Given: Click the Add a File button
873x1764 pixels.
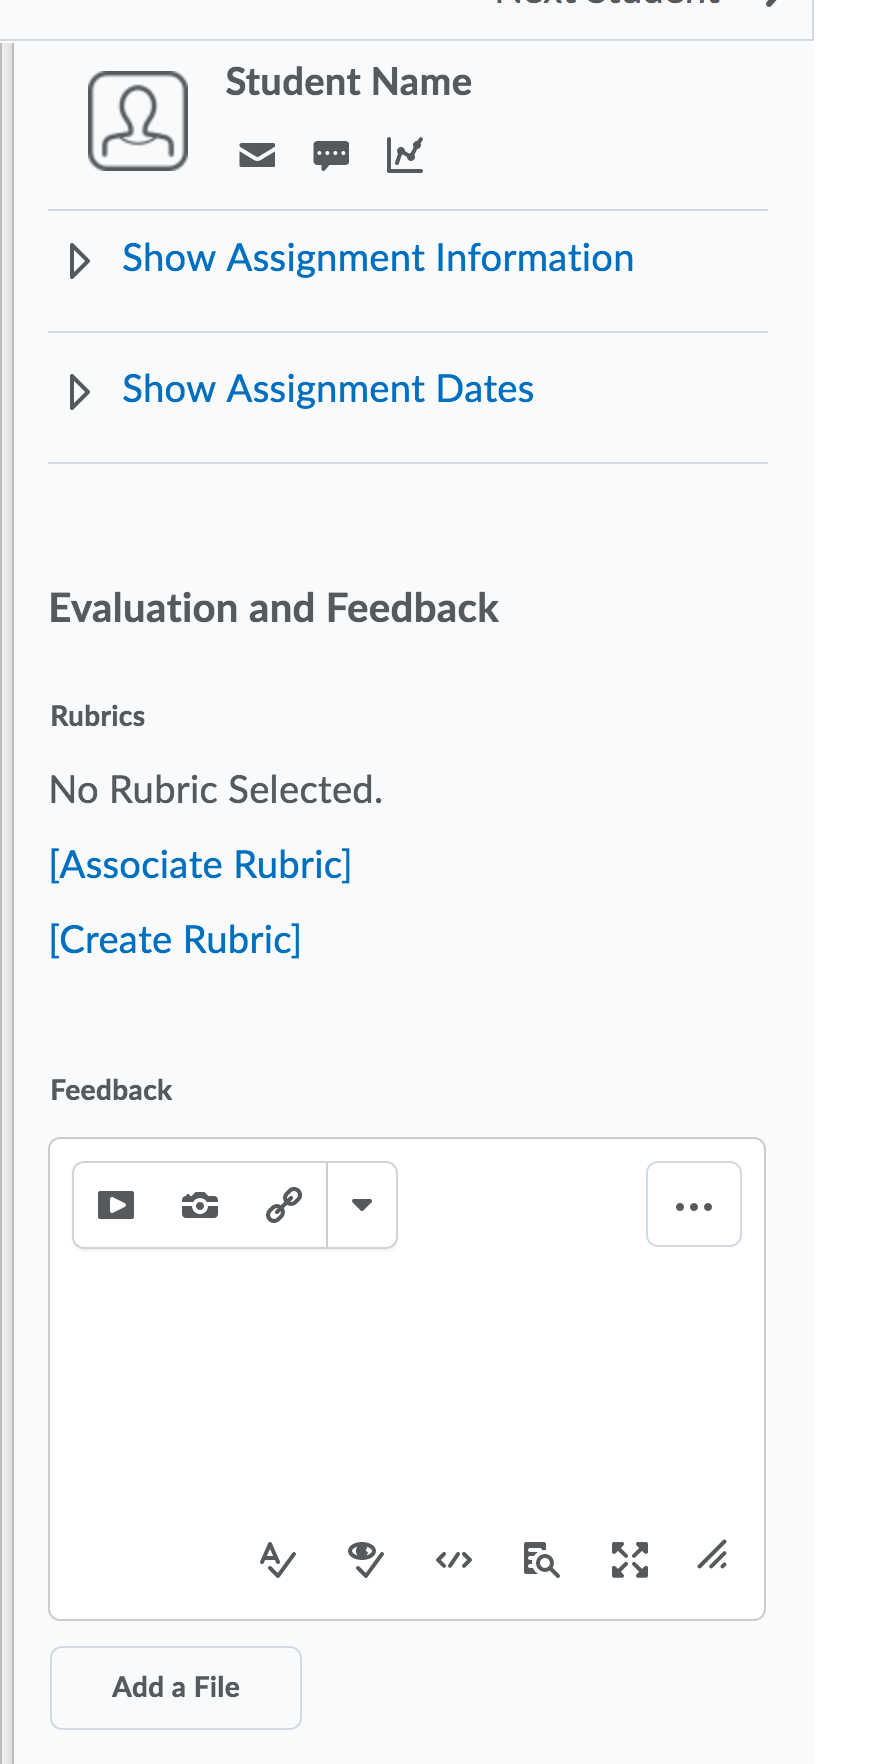Looking at the screenshot, I should point(176,1688).
